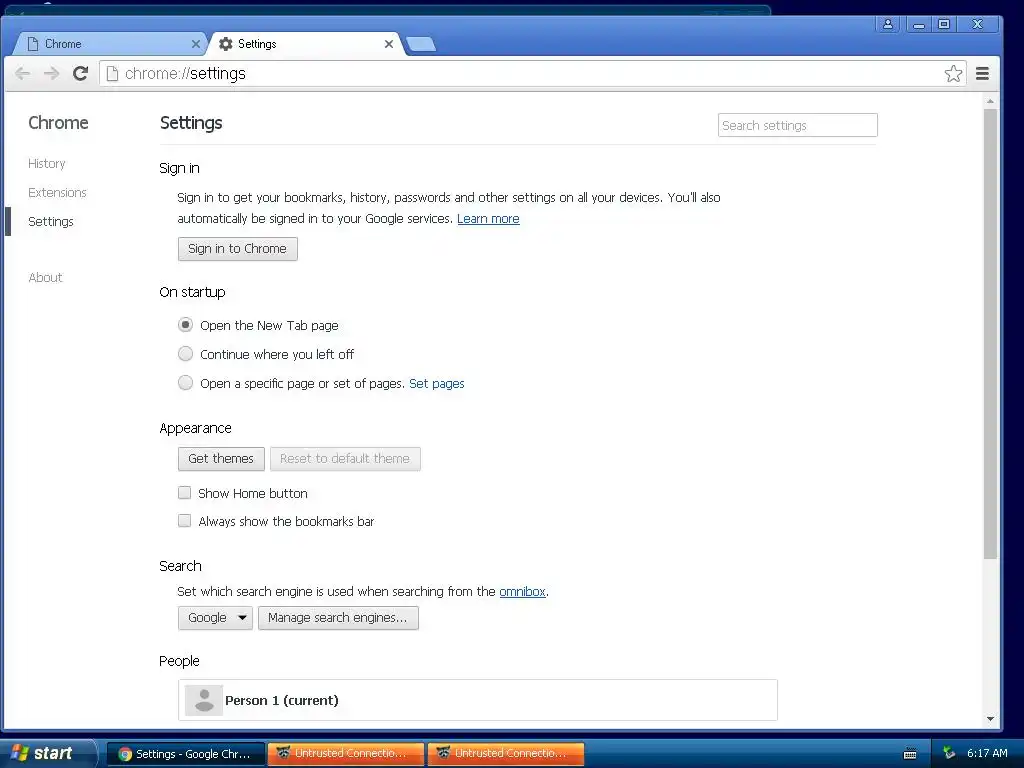The image size is (1024, 768).
Task: Open History in the sidebar
Action: 46,163
